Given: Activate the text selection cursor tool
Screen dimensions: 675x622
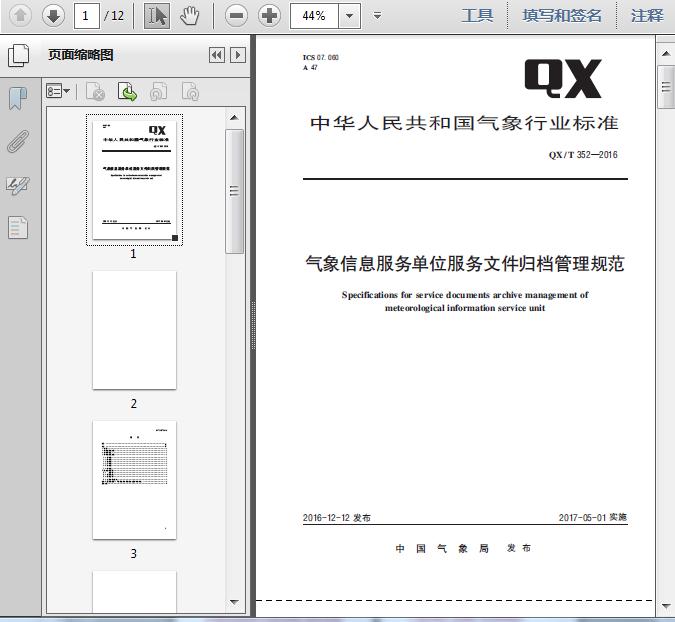Looking at the screenshot, I should coord(157,16).
